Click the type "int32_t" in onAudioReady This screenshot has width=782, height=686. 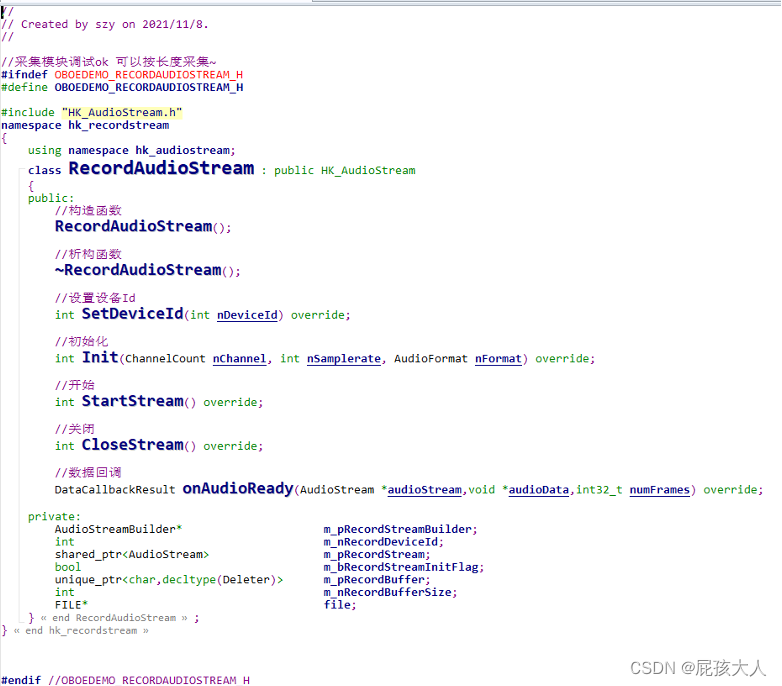tap(599, 490)
